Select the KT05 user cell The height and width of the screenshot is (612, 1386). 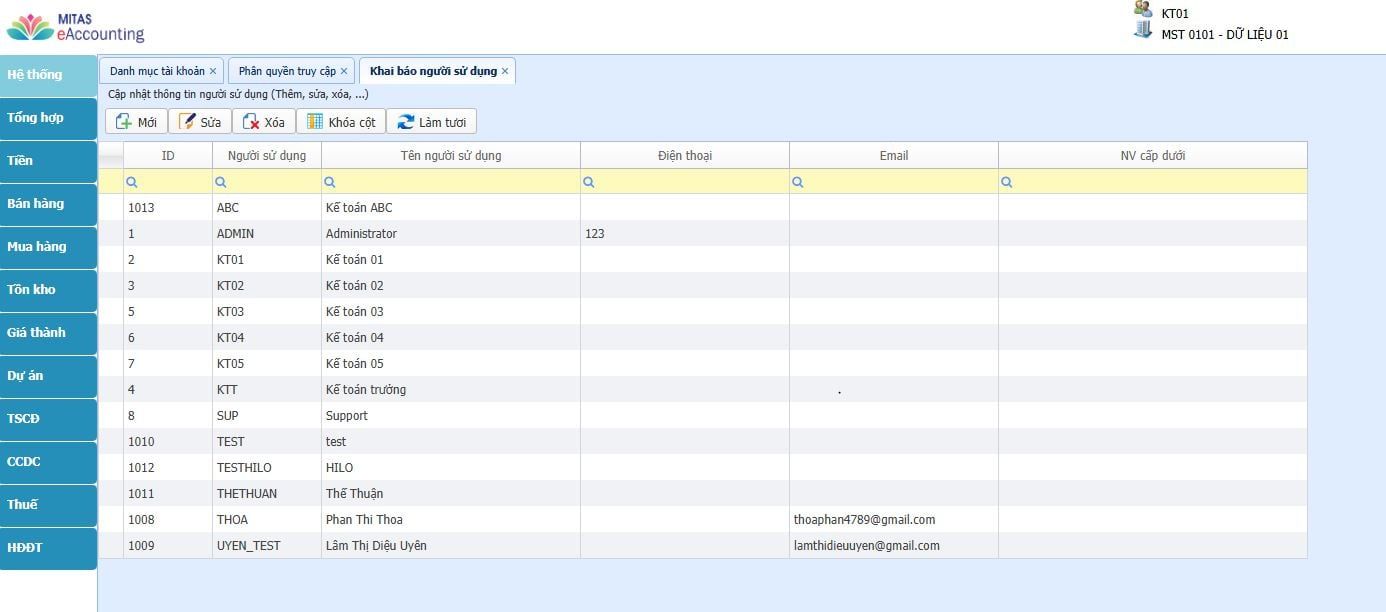(267, 363)
